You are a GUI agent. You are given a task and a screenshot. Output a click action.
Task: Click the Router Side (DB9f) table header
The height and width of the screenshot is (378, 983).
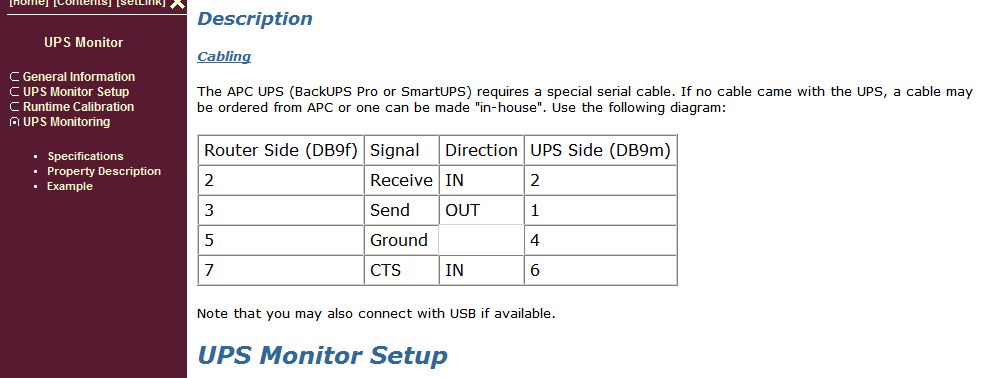coord(281,150)
